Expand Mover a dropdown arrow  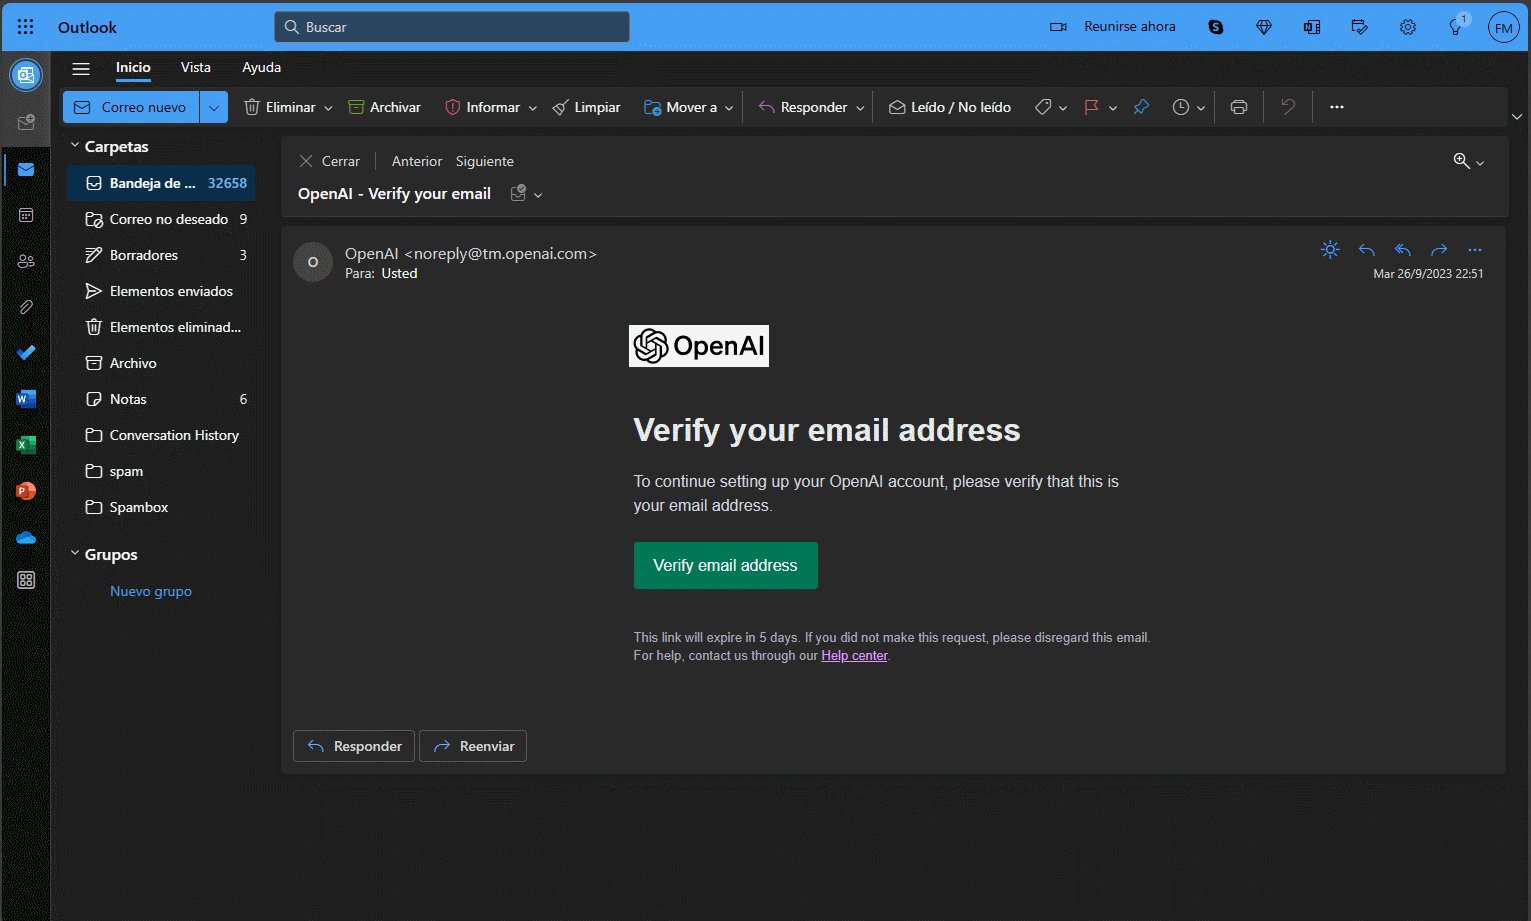[729, 108]
